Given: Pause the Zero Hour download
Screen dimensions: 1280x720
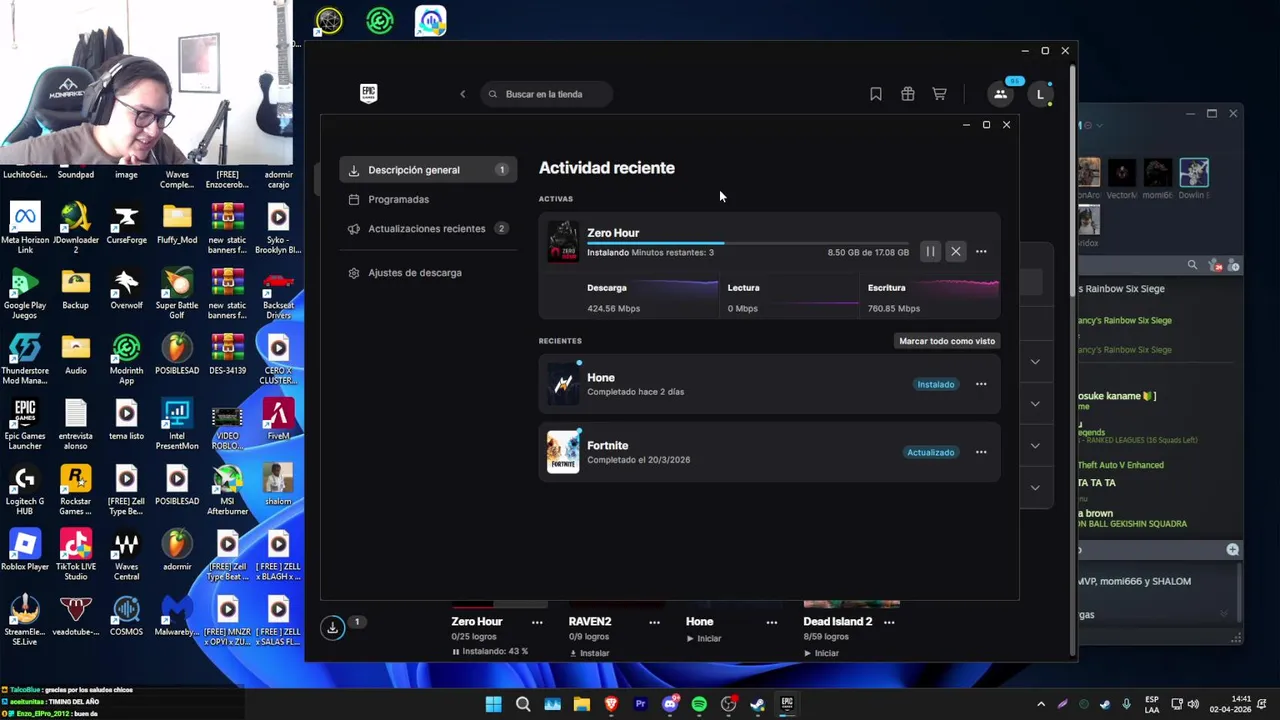Looking at the screenshot, I should (930, 252).
